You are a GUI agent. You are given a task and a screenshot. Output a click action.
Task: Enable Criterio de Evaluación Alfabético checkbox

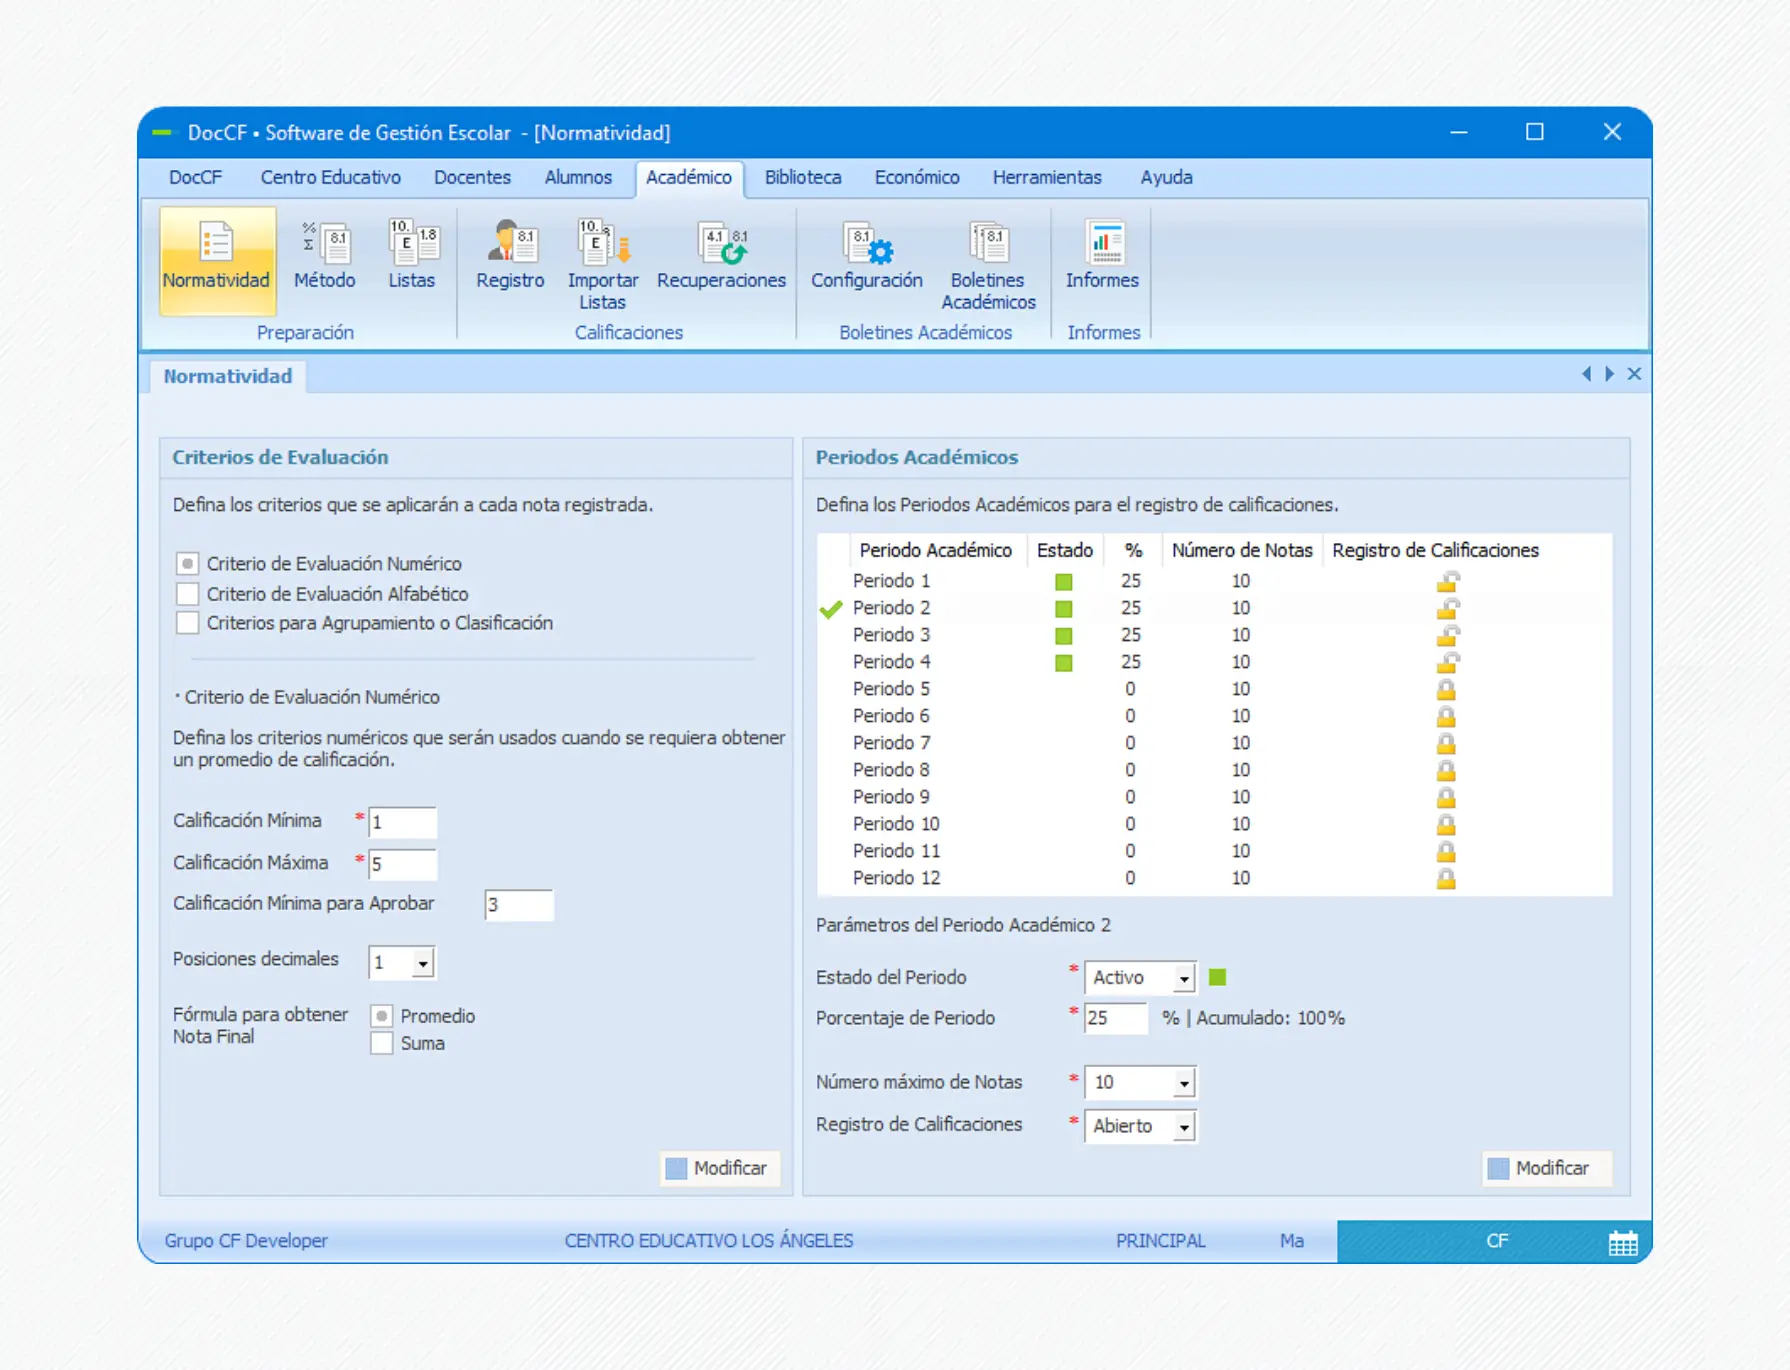click(x=187, y=594)
